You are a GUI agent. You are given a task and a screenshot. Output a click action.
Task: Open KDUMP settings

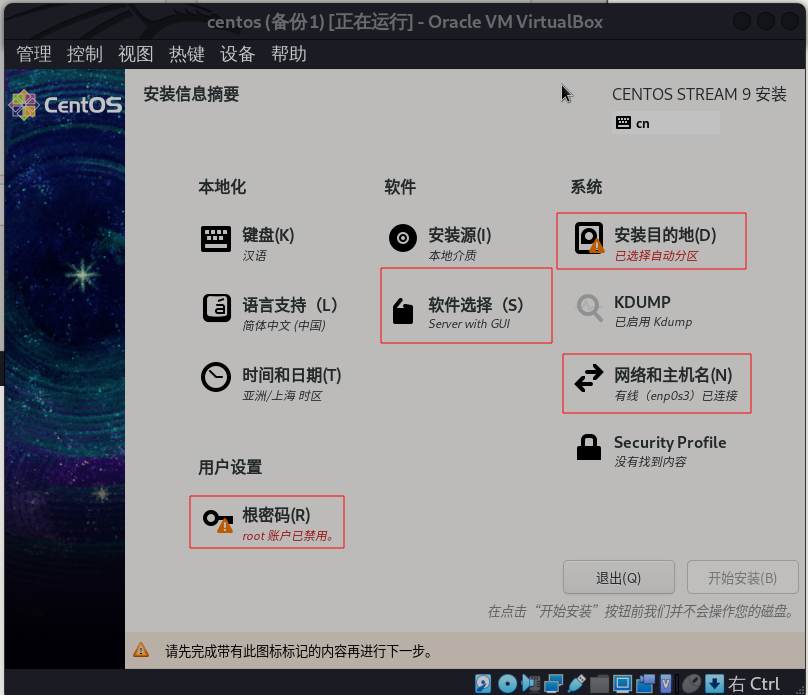634,311
